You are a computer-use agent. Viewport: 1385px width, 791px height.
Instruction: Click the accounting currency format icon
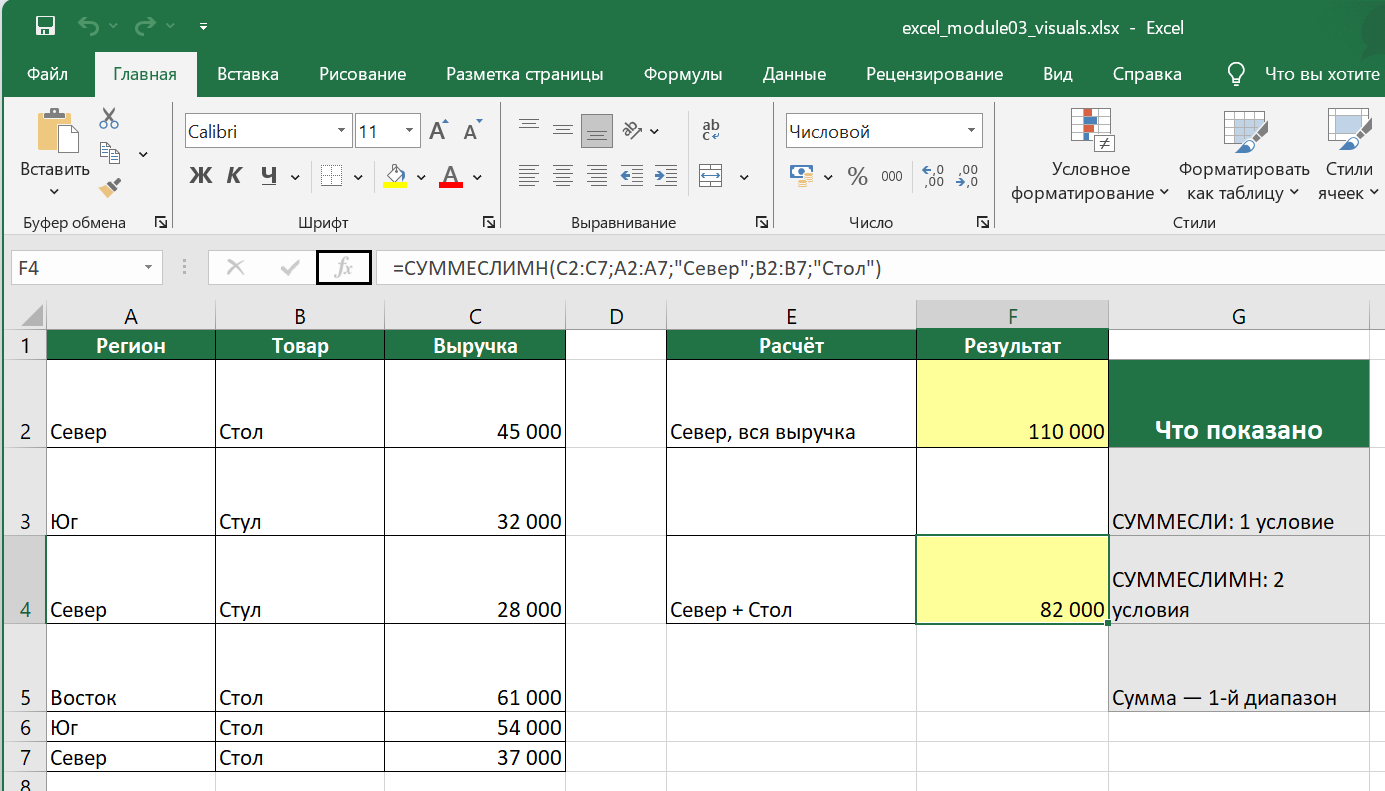801,176
